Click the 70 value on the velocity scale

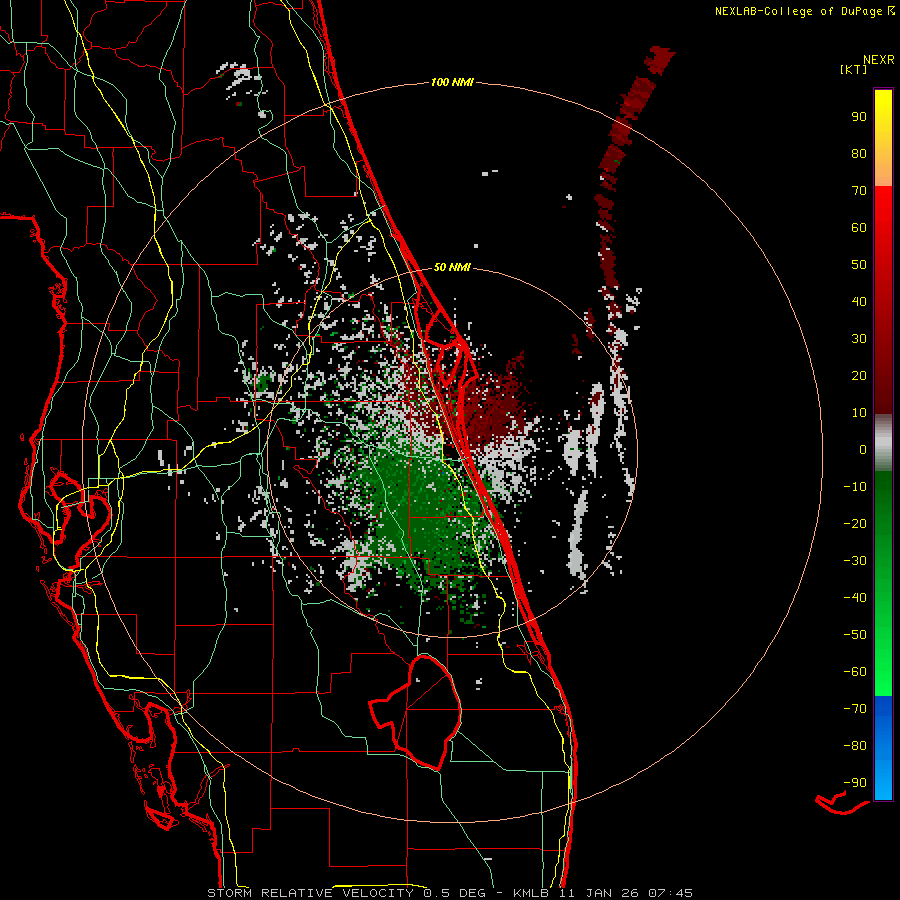pyautogui.click(x=859, y=191)
